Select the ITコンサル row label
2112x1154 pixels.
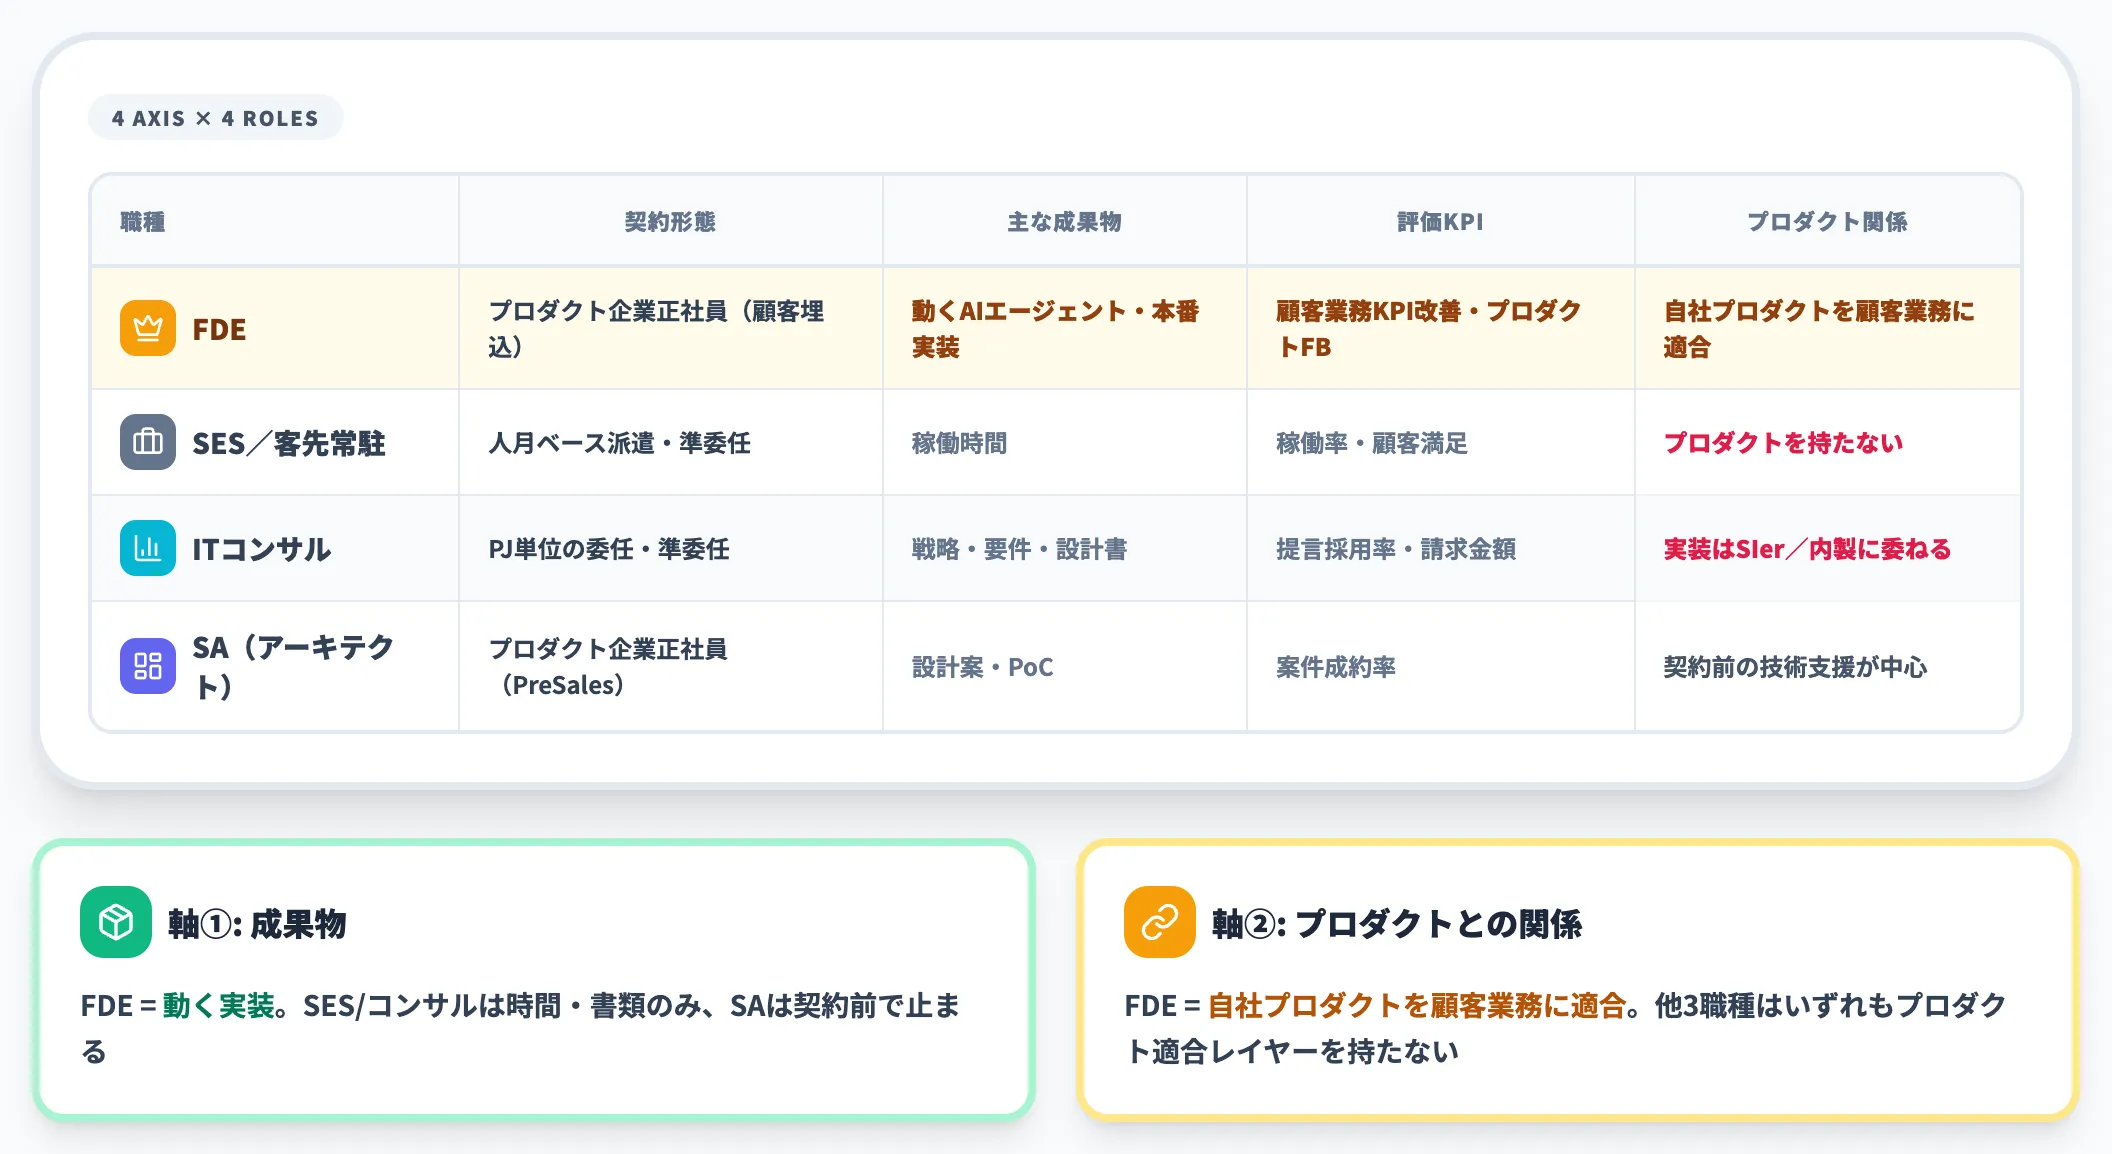coord(261,549)
